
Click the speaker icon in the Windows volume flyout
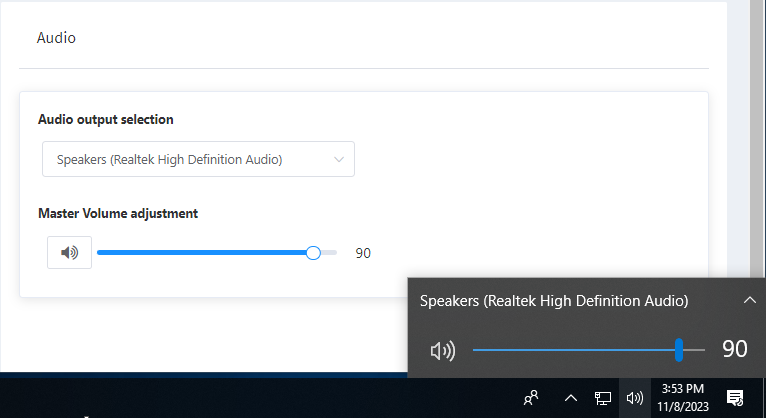point(442,350)
